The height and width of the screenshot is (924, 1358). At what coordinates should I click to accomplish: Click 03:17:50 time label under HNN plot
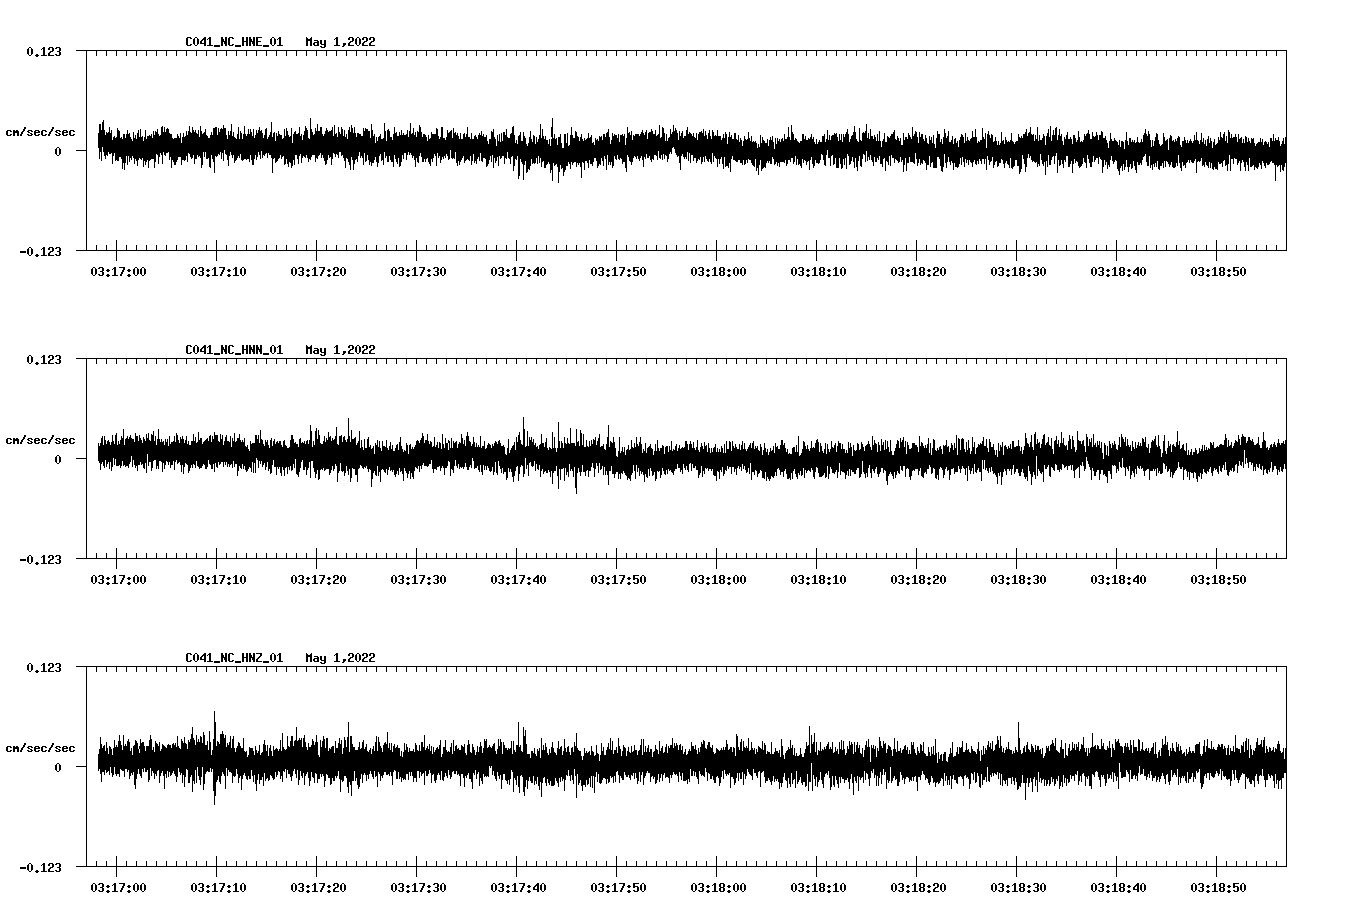click(618, 579)
